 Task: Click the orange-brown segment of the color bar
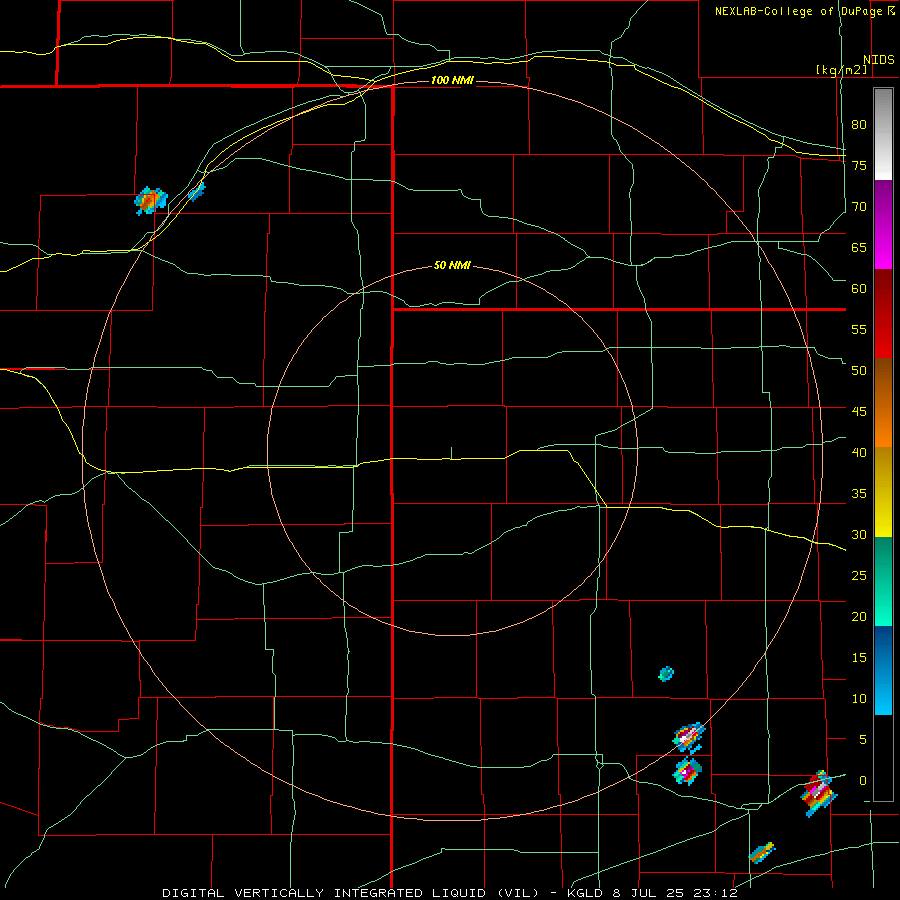click(x=883, y=403)
